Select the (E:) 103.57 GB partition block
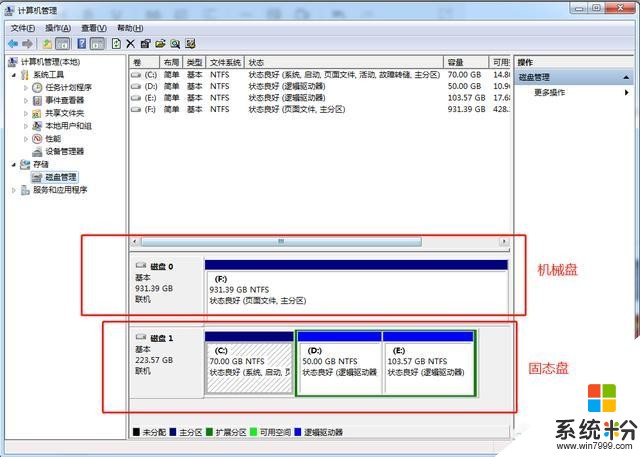Screen dimensions: 640x457 click(x=428, y=363)
